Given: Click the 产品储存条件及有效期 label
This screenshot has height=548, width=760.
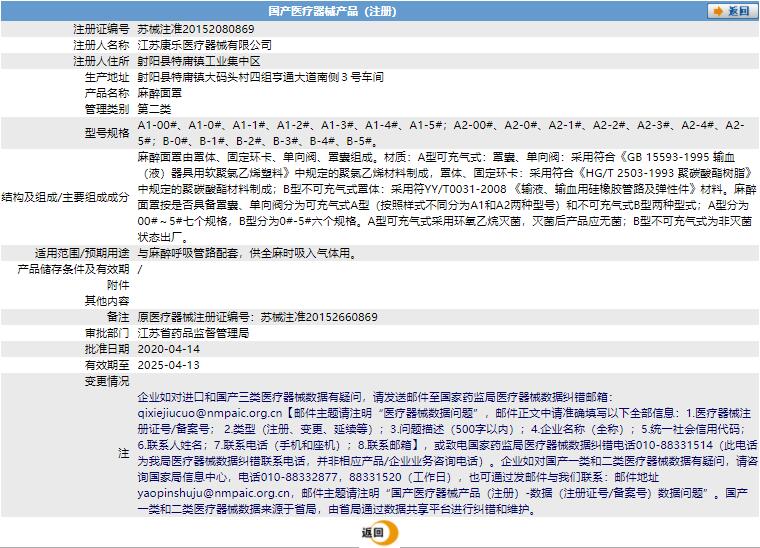Looking at the screenshot, I should (74, 269).
